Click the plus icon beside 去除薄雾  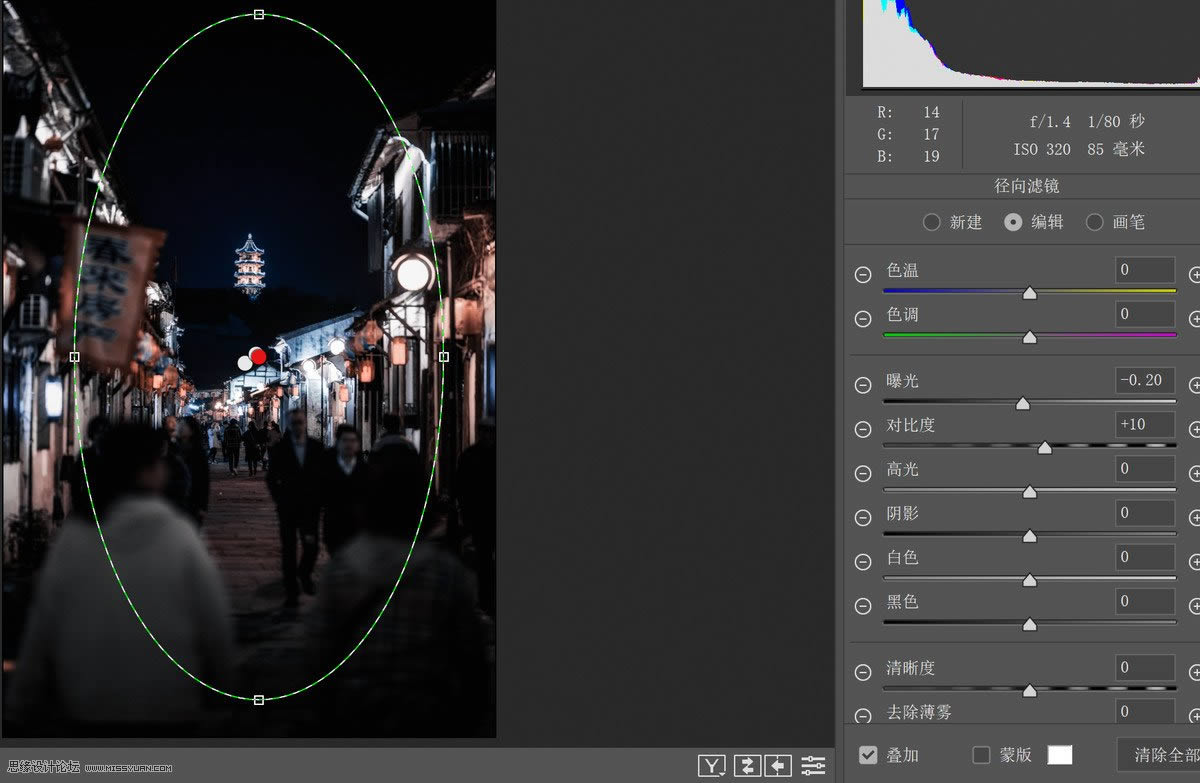coord(1195,714)
